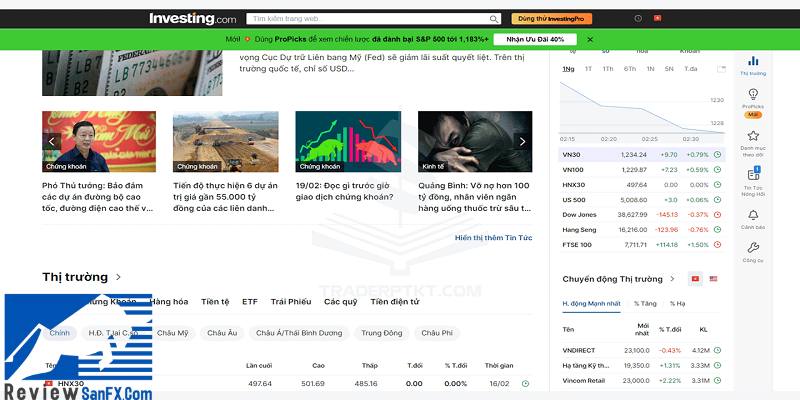Switch to the H. động Mạnh nhất tab
The width and height of the screenshot is (800, 400).
(x=591, y=304)
